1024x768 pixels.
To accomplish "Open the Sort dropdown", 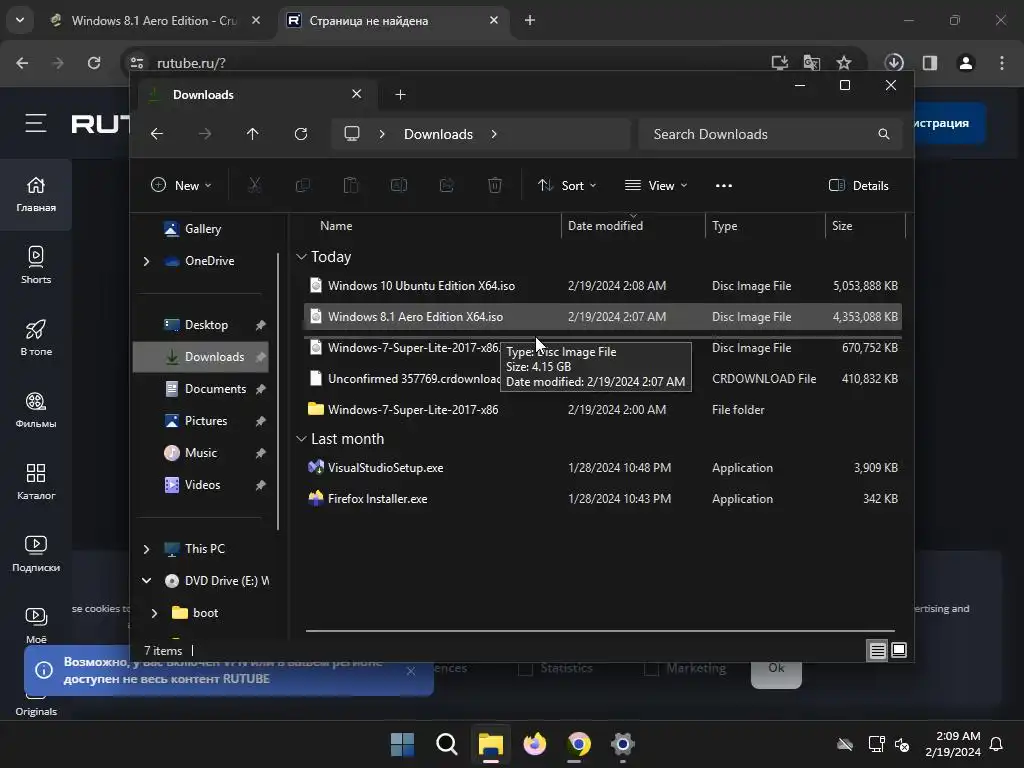I will click(x=567, y=185).
